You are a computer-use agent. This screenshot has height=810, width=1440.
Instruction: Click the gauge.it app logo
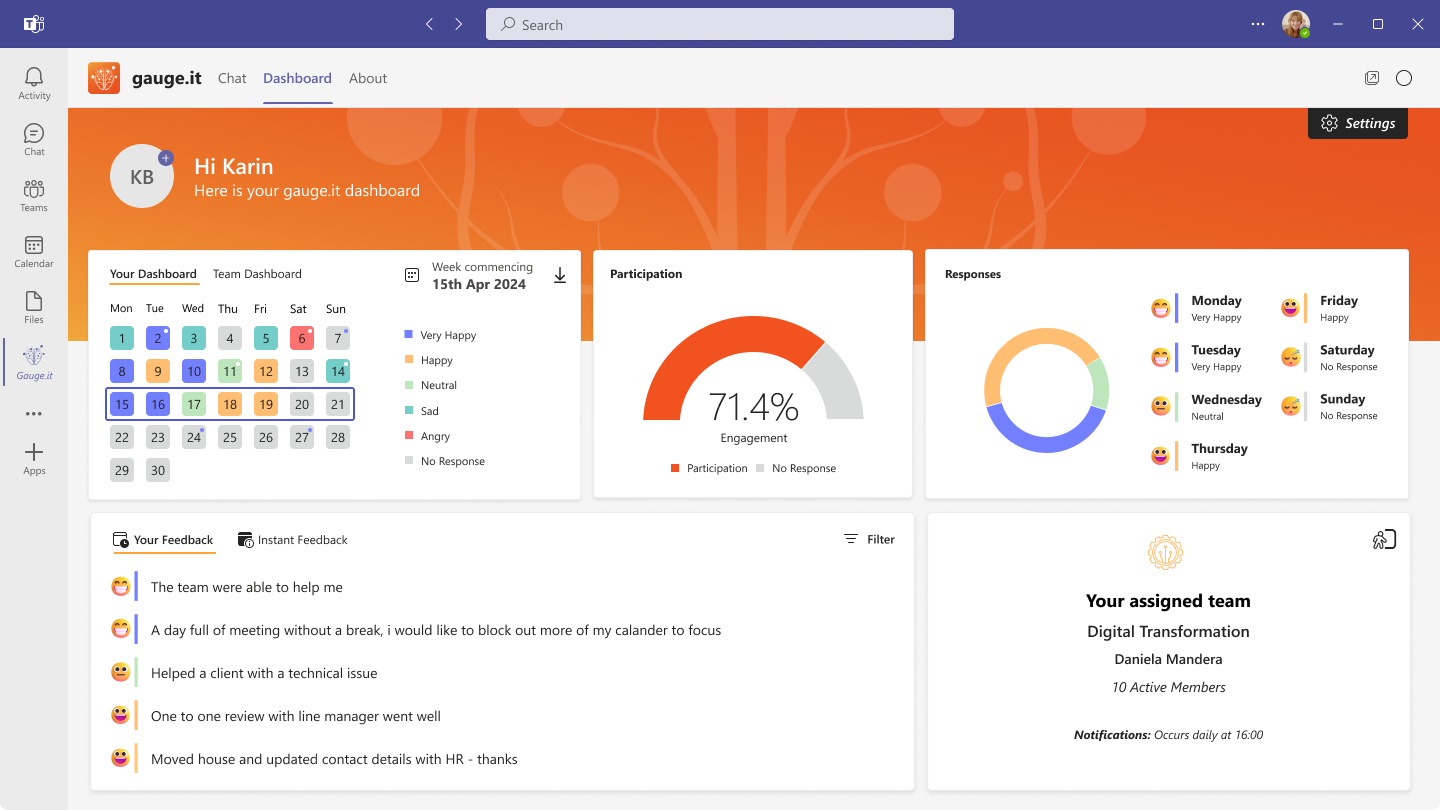pos(104,78)
